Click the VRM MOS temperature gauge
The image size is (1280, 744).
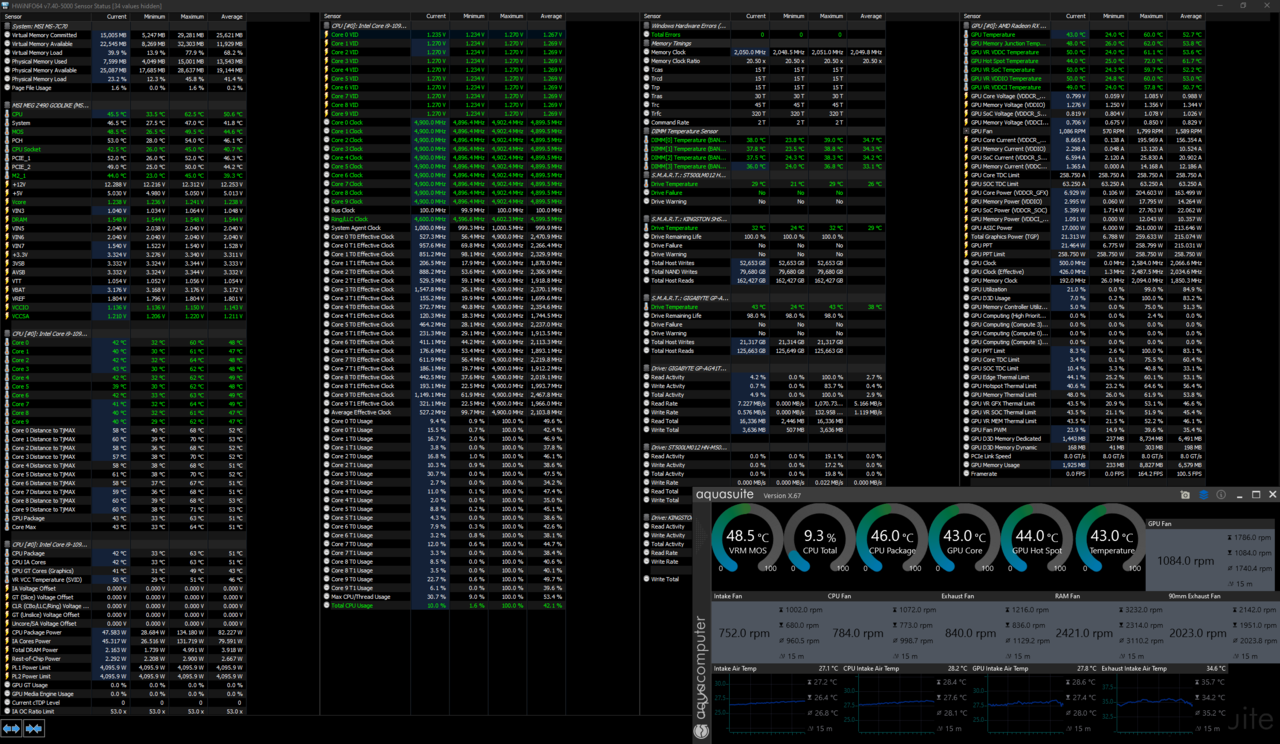[x=749, y=540]
